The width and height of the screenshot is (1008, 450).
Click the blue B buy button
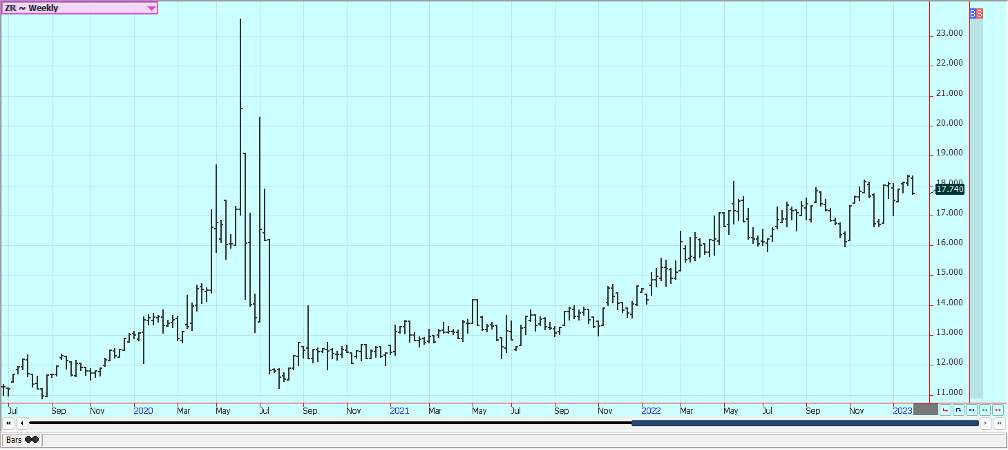point(973,13)
